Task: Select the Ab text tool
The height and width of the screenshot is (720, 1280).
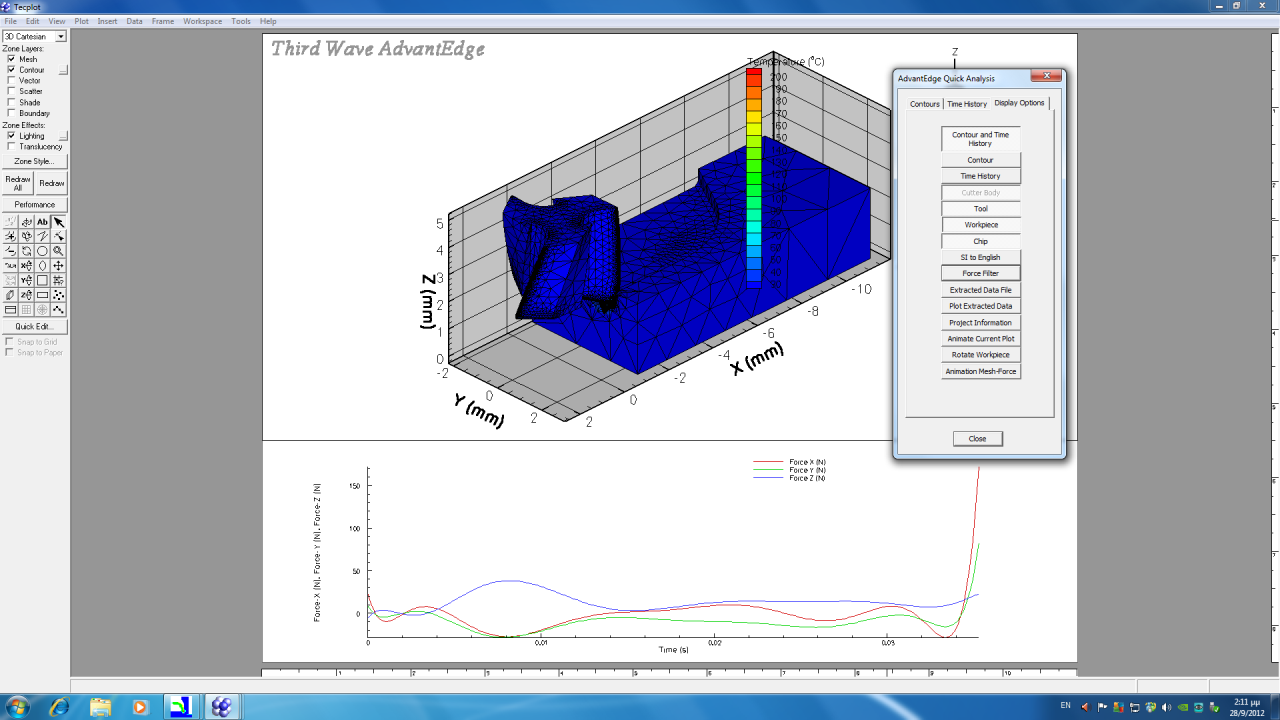Action: coord(42,222)
